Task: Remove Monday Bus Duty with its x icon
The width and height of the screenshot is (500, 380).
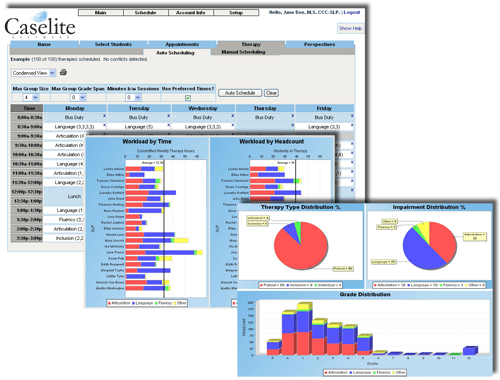Action: [104, 116]
